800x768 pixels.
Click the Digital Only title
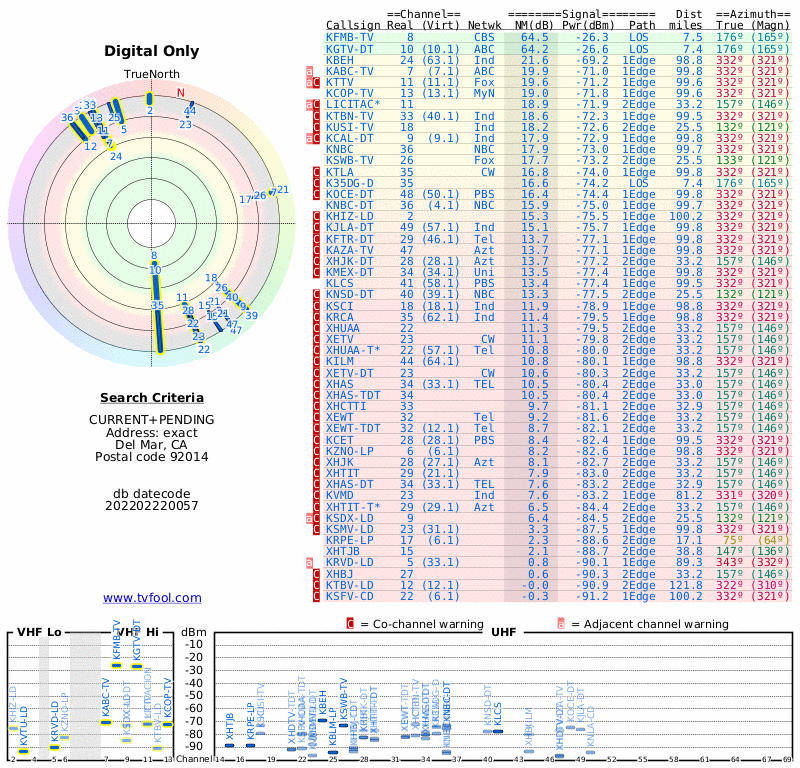pyautogui.click(x=152, y=51)
